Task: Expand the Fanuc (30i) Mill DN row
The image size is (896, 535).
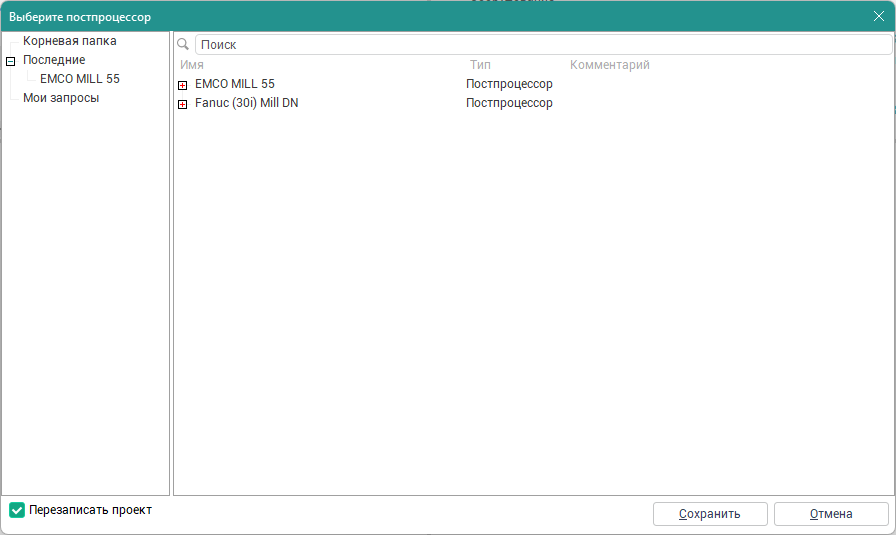Action: coord(182,104)
